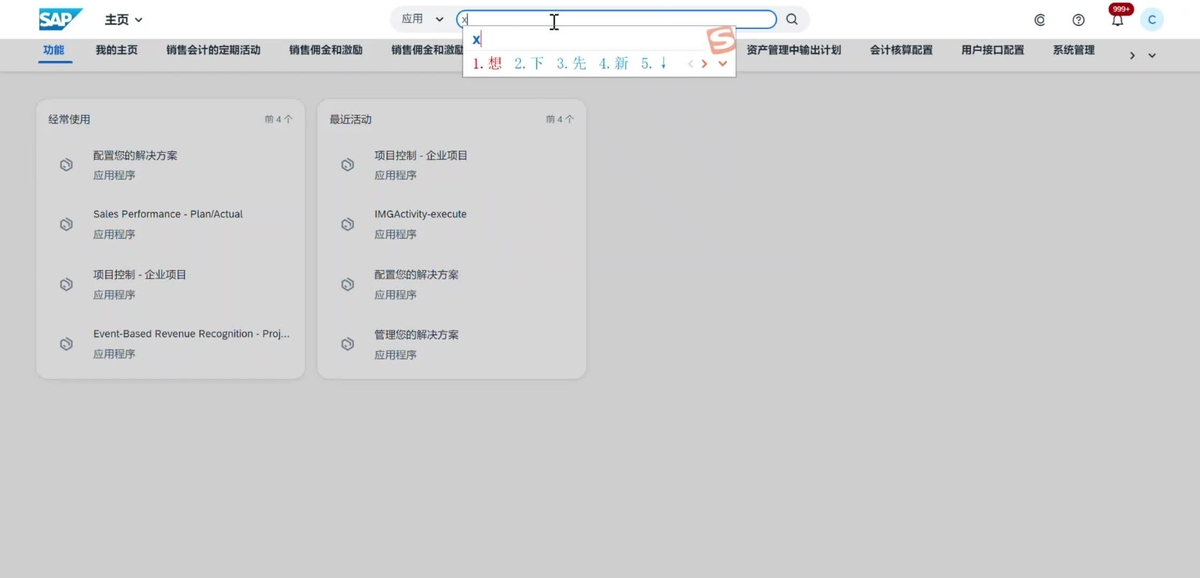Open the all tabs overflow dropdown
Image resolution: width=1200 pixels, height=578 pixels.
pyautogui.click(x=1152, y=56)
